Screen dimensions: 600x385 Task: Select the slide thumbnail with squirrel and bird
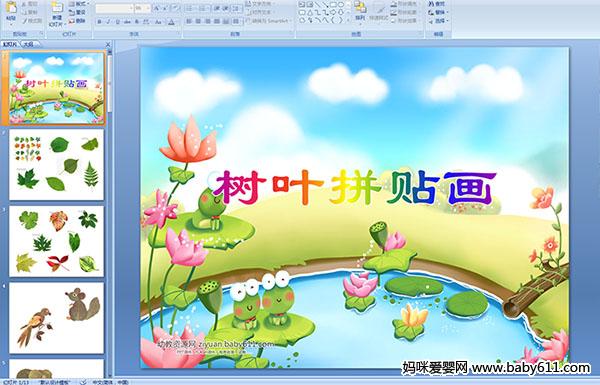[57, 318]
